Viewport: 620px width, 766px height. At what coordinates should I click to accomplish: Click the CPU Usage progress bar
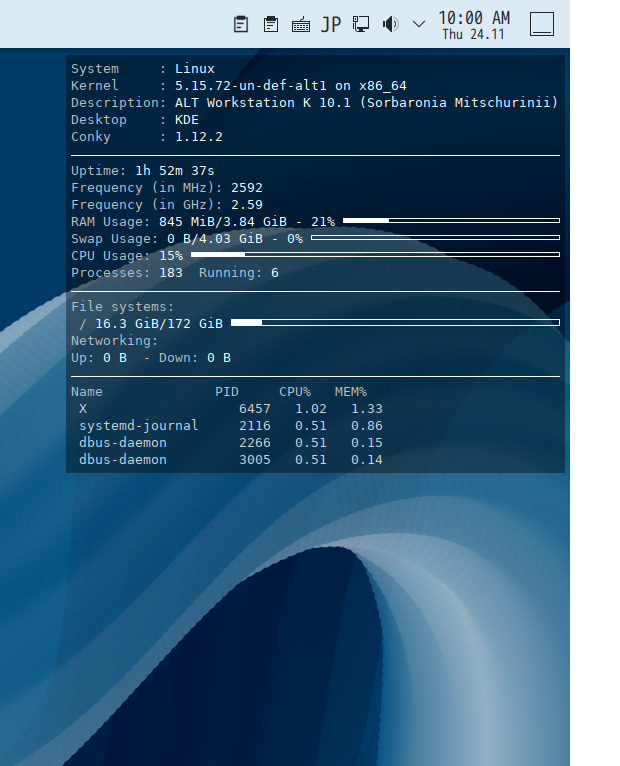[x=375, y=255]
